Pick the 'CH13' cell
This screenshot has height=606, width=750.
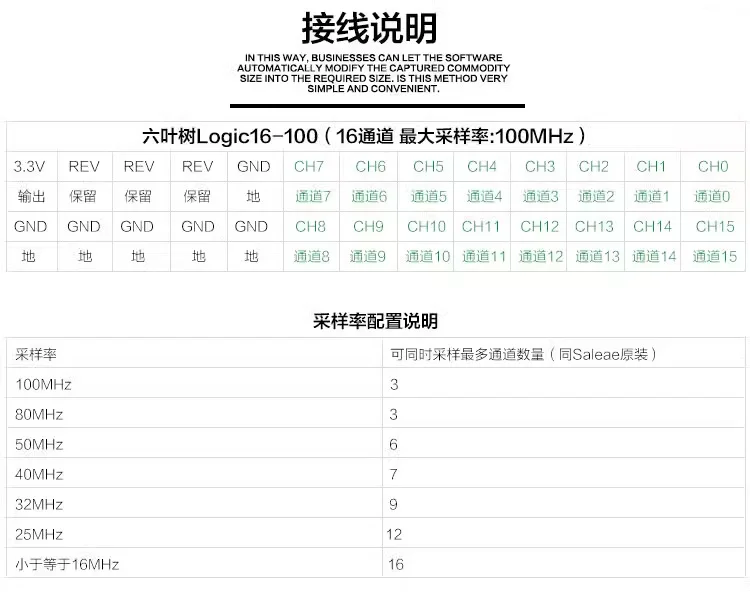(x=594, y=226)
